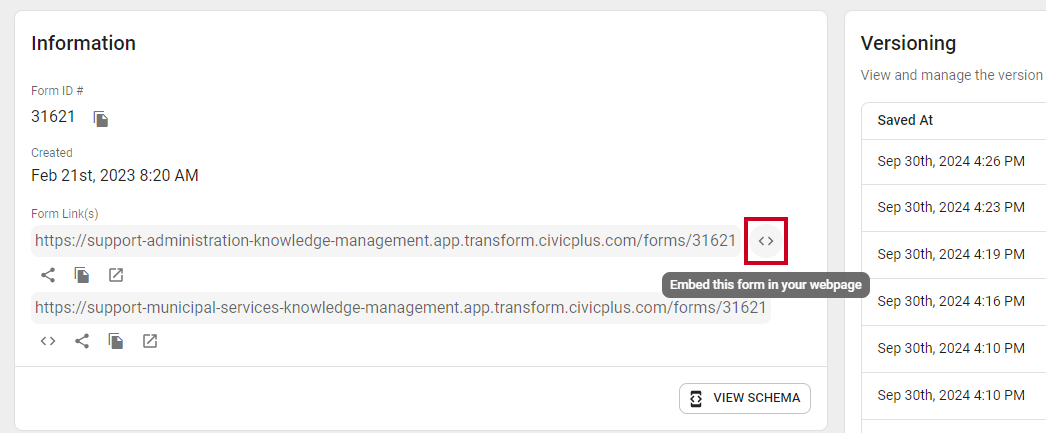The width and height of the screenshot is (1046, 433).
Task: Copy the Form ID 31621
Action: pyautogui.click(x=101, y=119)
